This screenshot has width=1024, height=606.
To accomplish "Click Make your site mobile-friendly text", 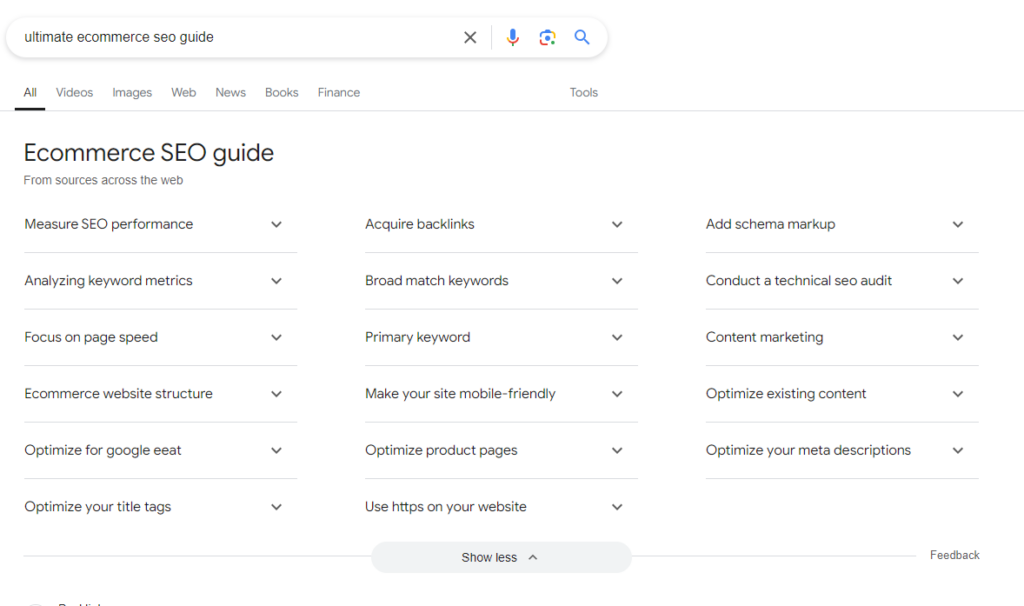I will [x=460, y=394].
